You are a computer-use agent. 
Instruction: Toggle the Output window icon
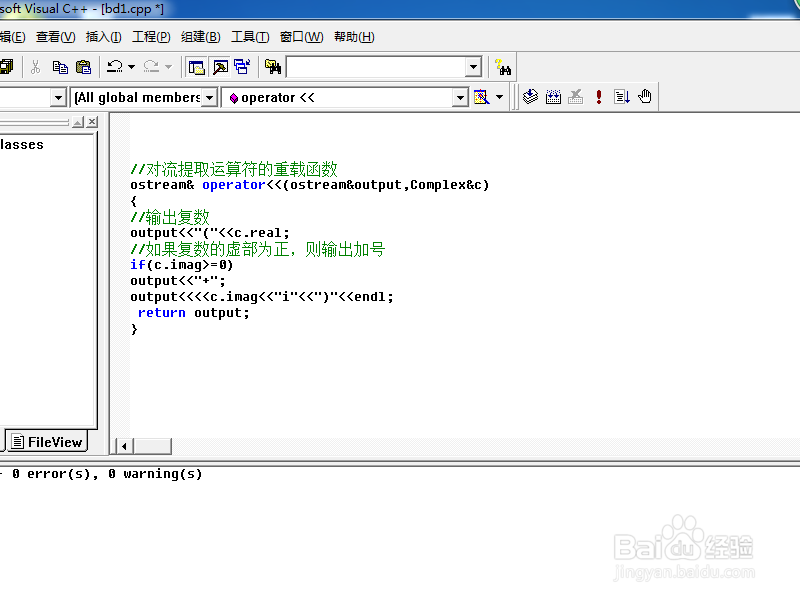[x=220, y=67]
